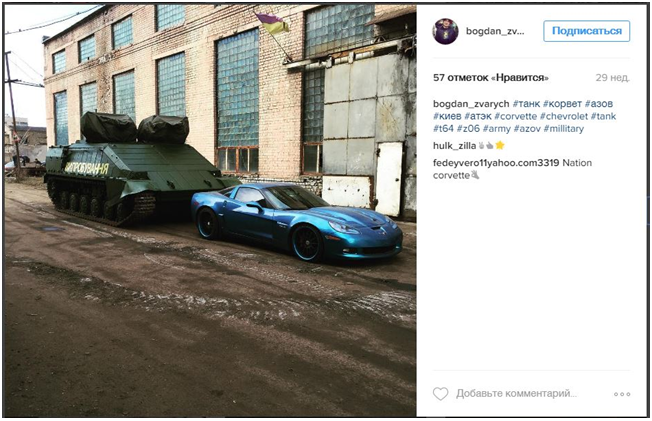This screenshot has height=421, width=652.
Task: Click the Добавьте комментарий comment field
Action: [516, 394]
